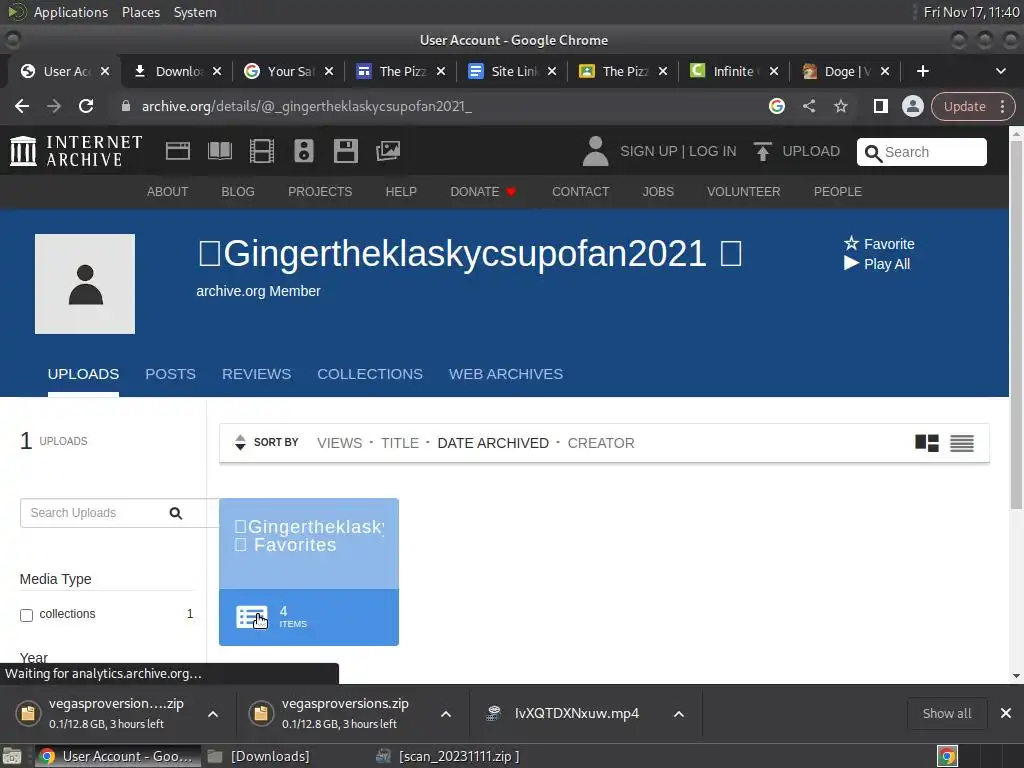Screen dimensions: 1024x768
Task: Sort uploads by Views
Action: click(x=339, y=443)
